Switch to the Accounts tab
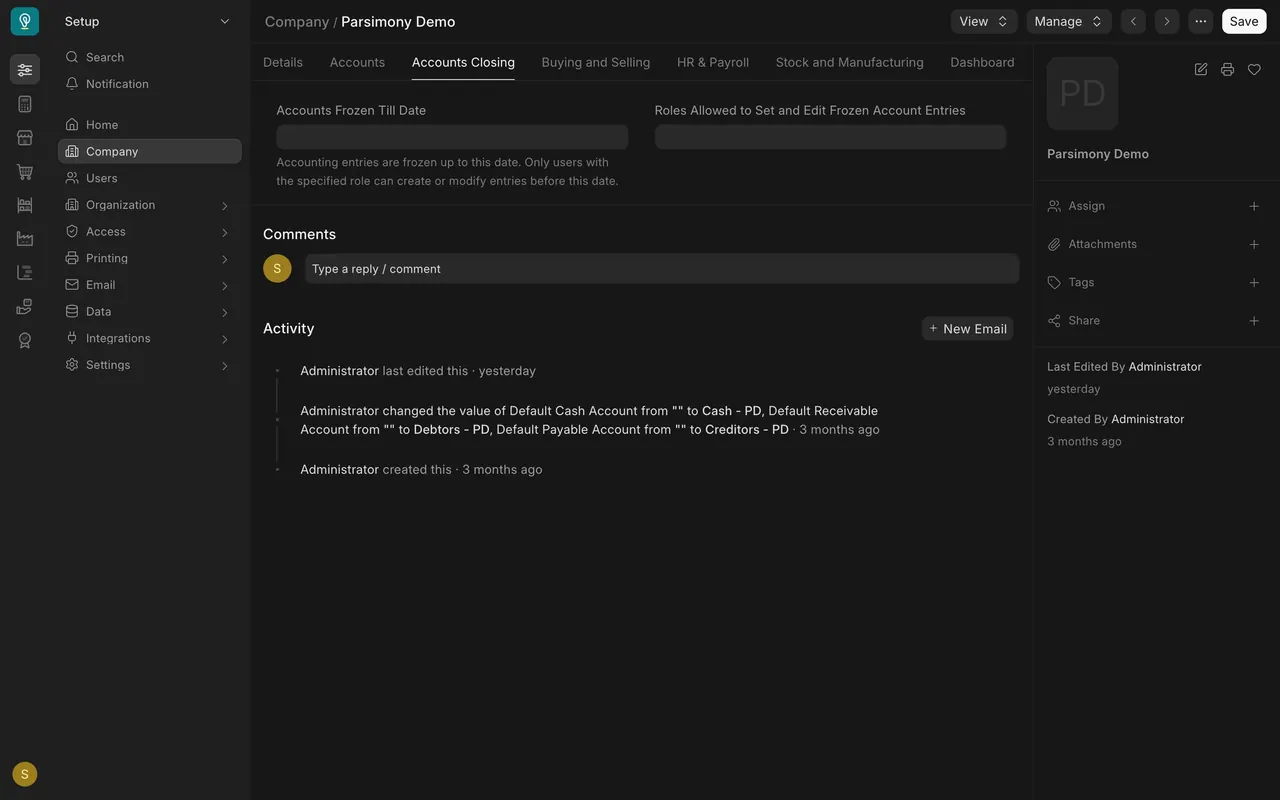Viewport: 1280px width, 800px height. click(x=357, y=62)
